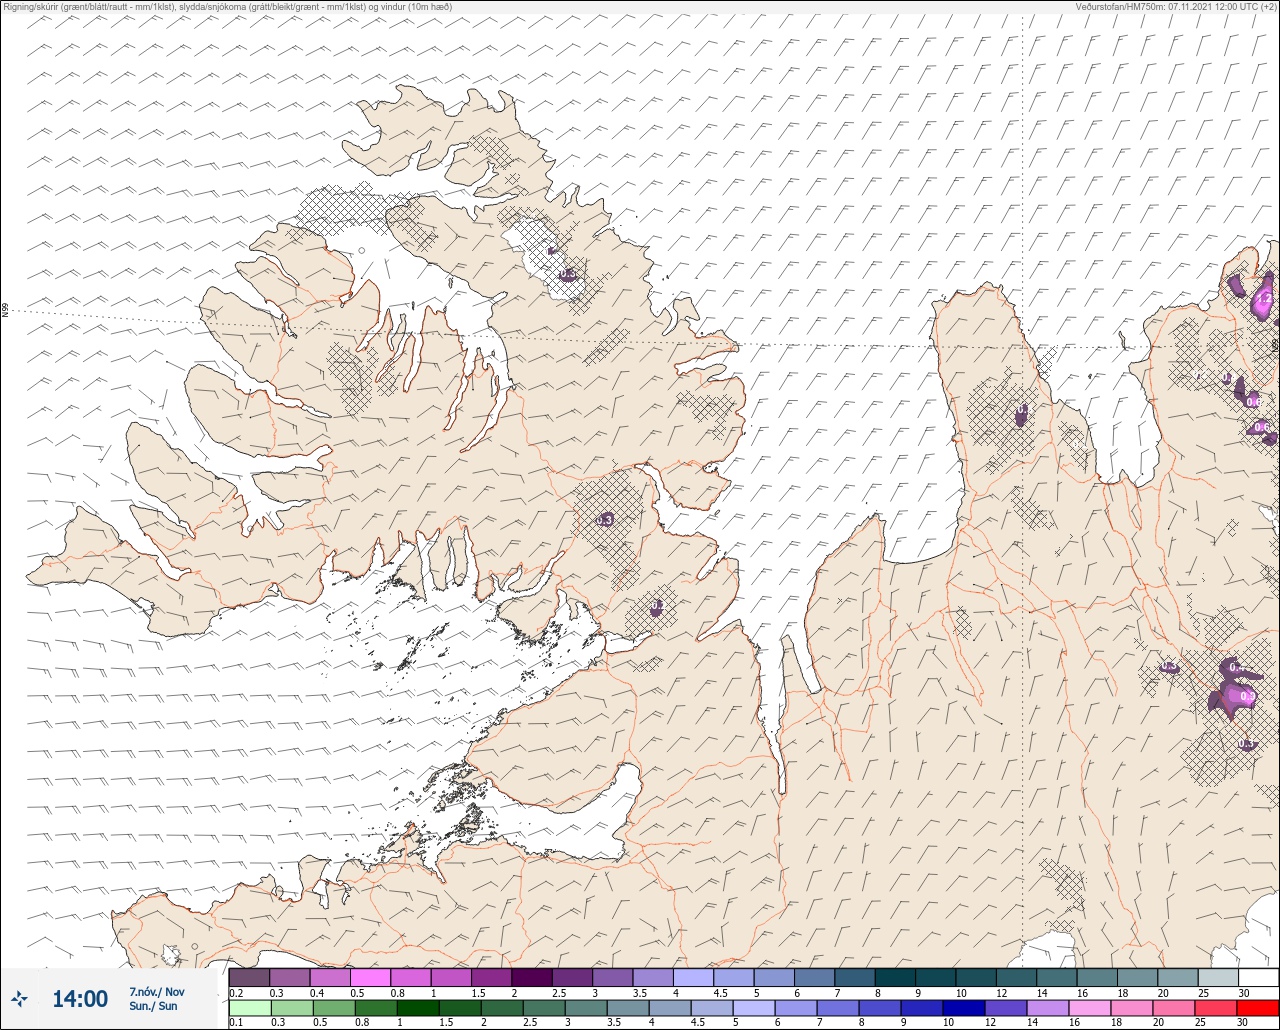This screenshot has height=1030, width=1280.
Task: Pick the dusky mauve 0.2 snow legend swatch
Action: click(x=249, y=977)
